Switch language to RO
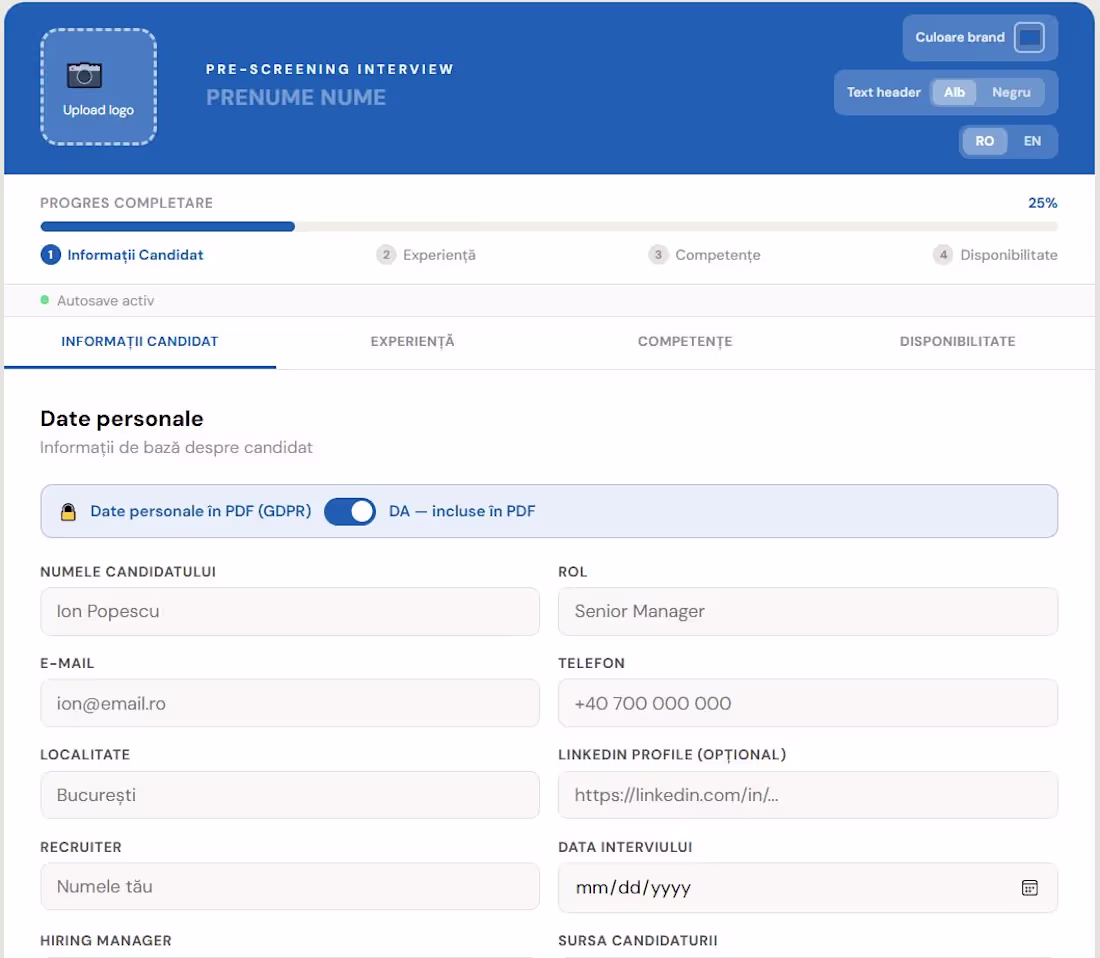This screenshot has height=958, width=1100. (x=984, y=141)
